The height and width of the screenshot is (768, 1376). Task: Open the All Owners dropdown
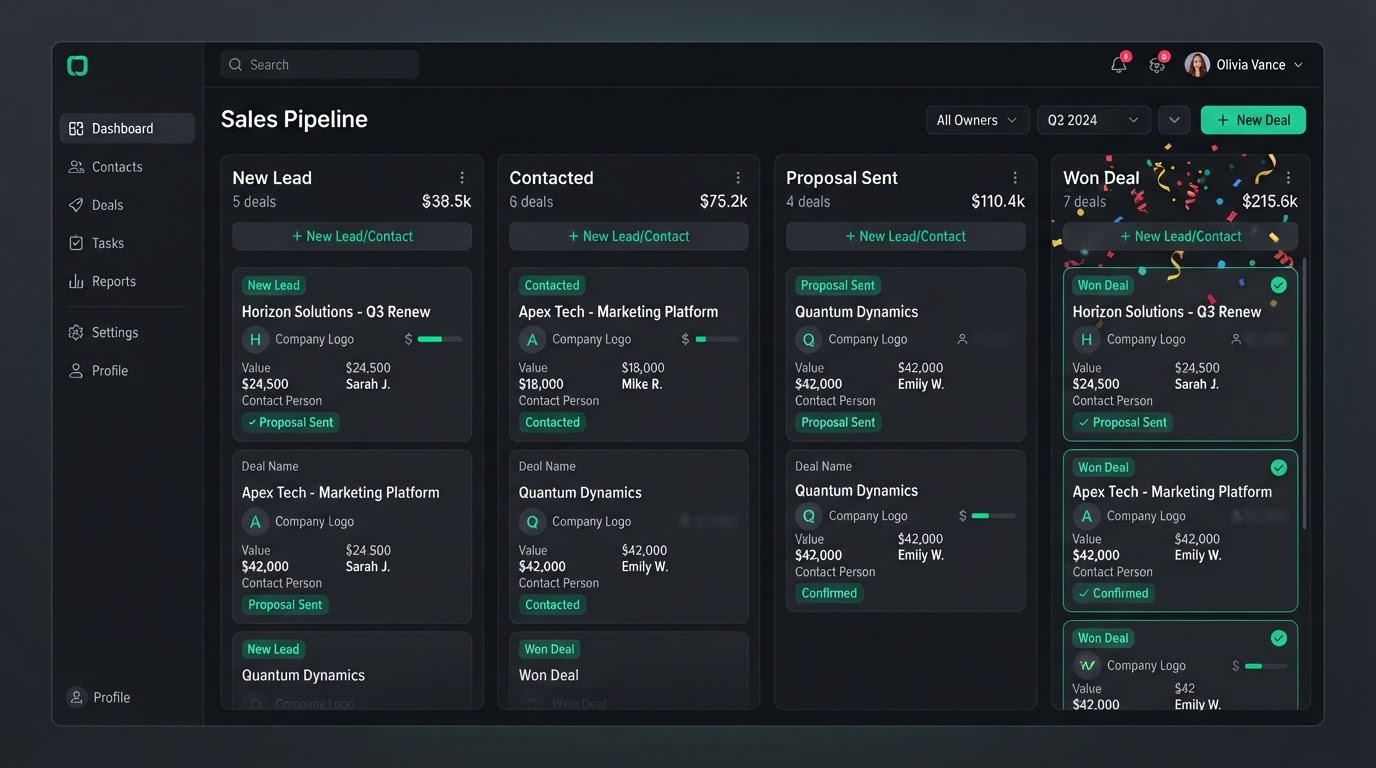coord(978,120)
